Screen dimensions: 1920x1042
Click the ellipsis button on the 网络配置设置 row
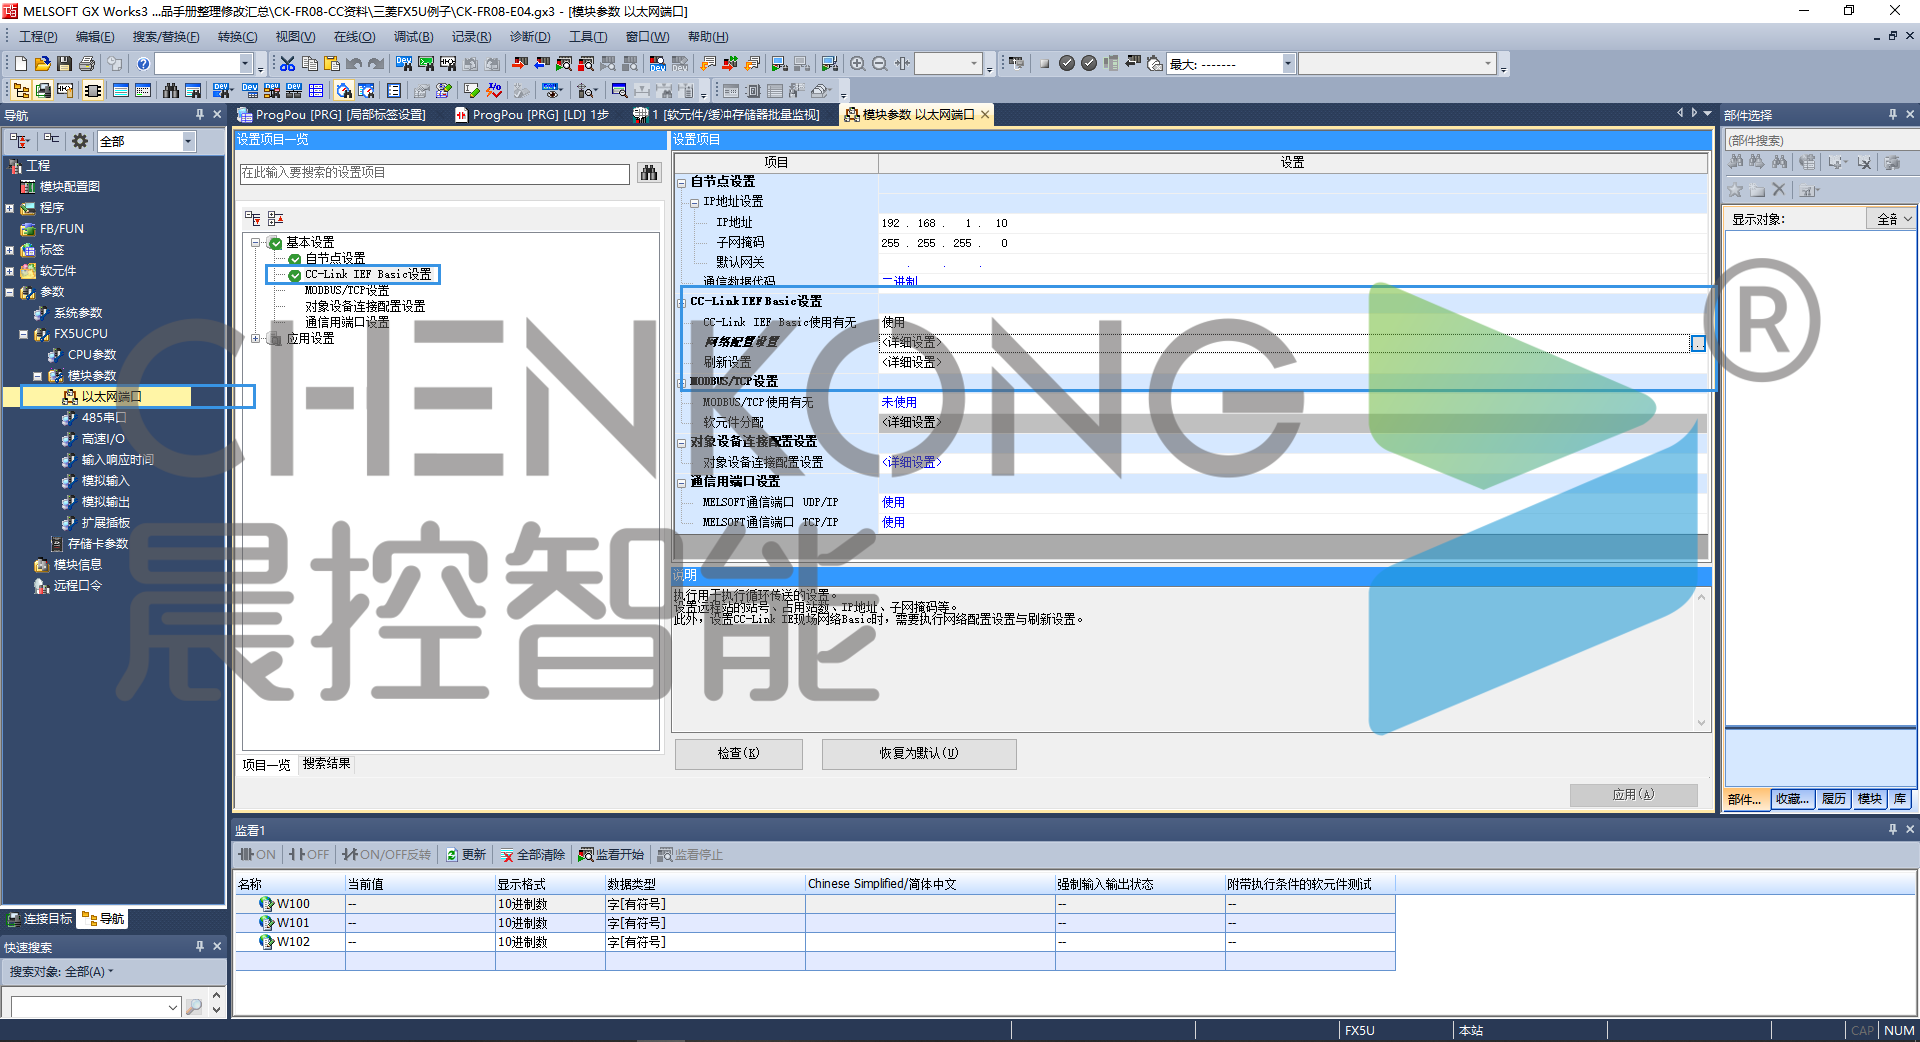point(1698,343)
